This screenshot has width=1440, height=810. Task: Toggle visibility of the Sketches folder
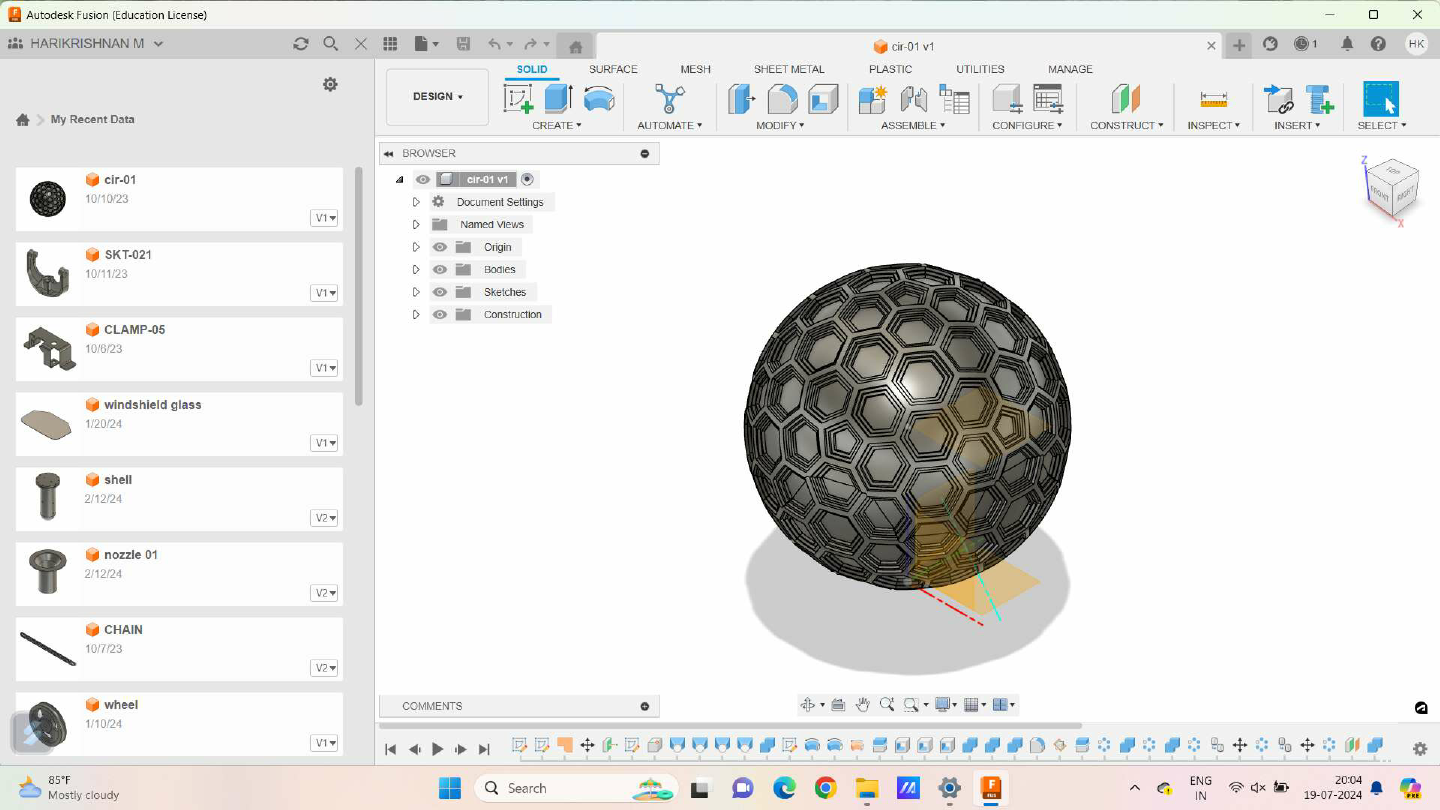pyautogui.click(x=439, y=291)
